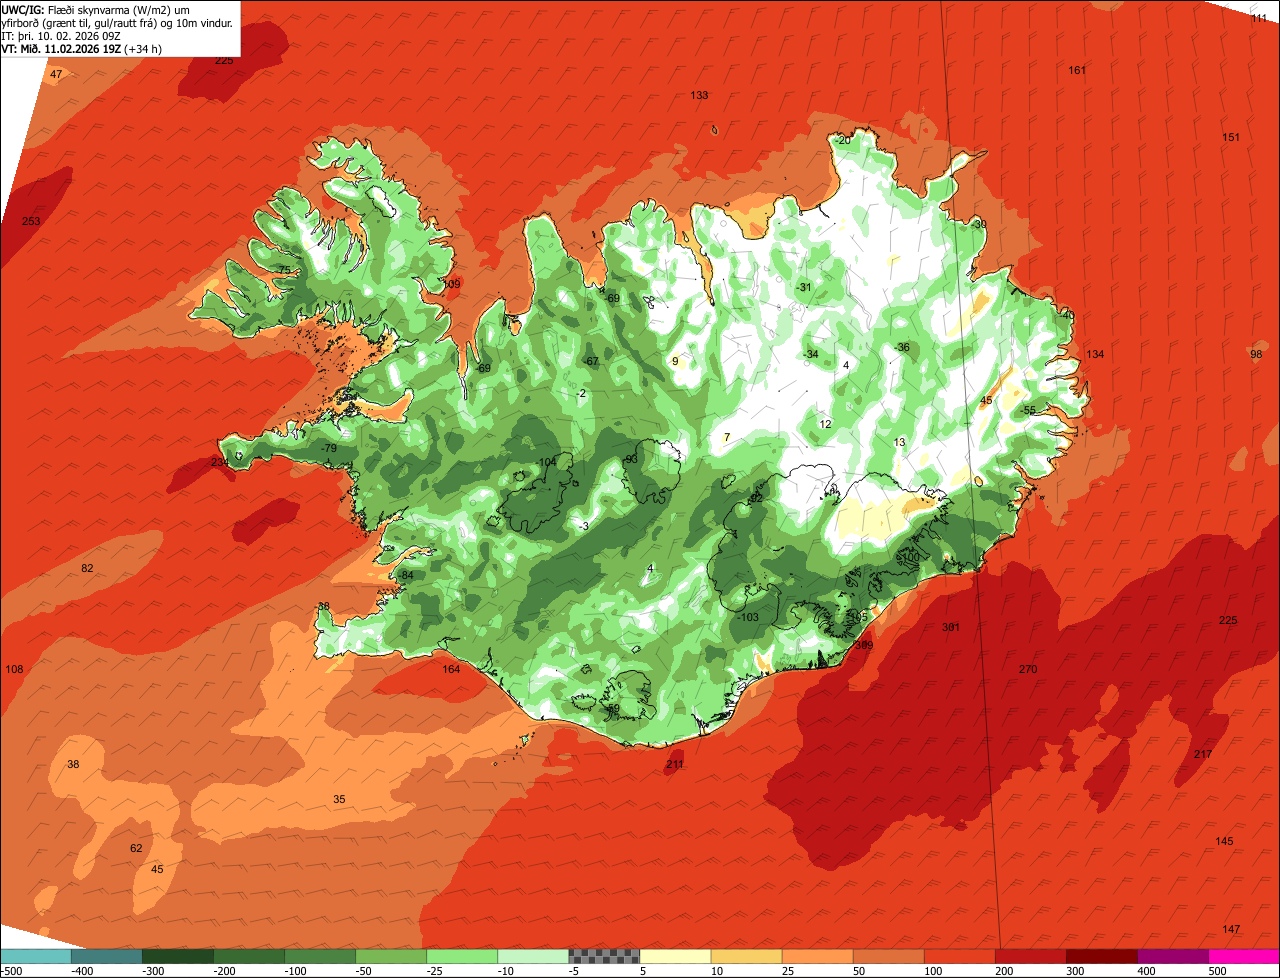Viewport: 1280px width, 978px height.
Task: Click the -36 value in eastern Iceland
Action: point(902,347)
